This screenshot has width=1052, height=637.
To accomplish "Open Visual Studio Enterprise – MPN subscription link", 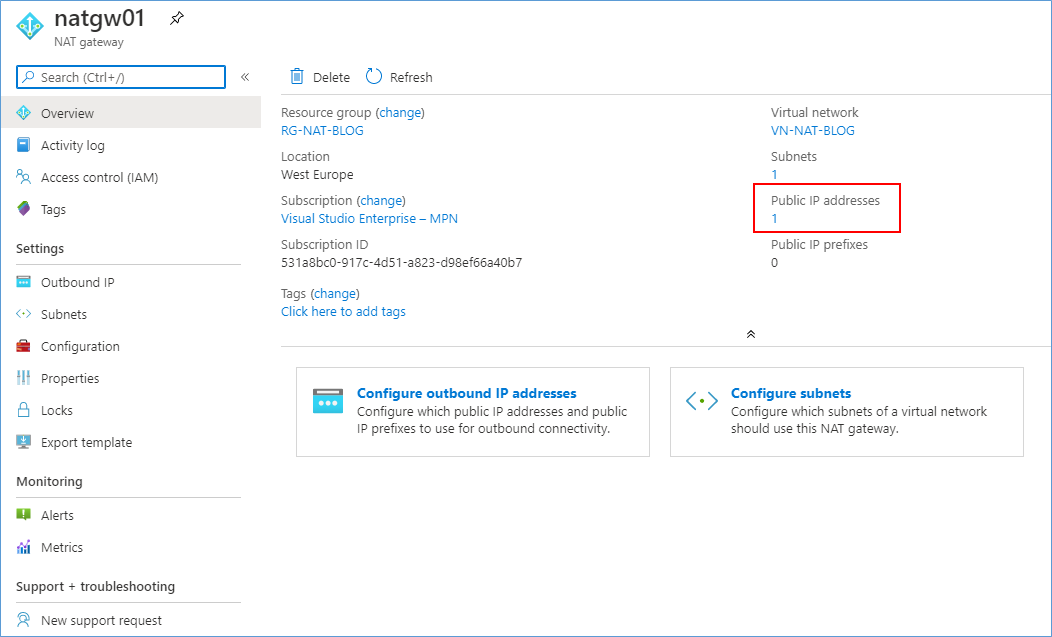I will tap(370, 219).
